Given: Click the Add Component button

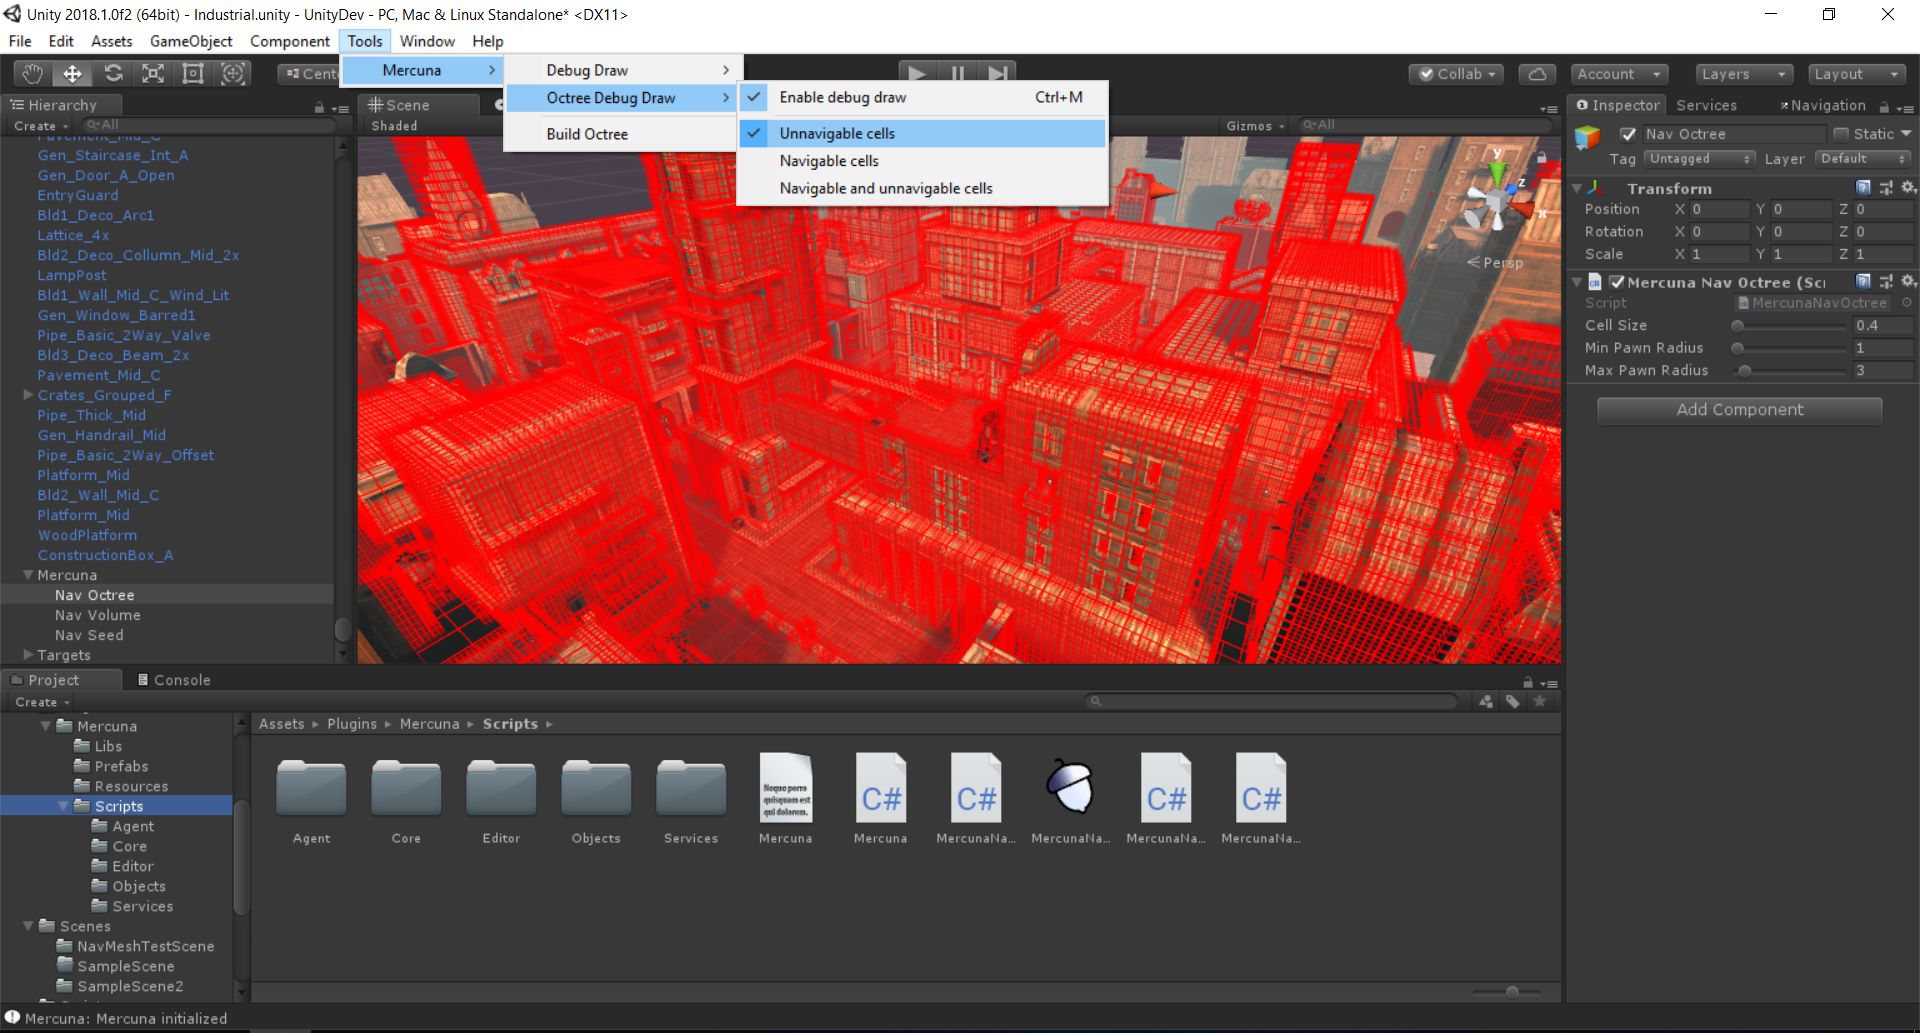Looking at the screenshot, I should tap(1739, 410).
